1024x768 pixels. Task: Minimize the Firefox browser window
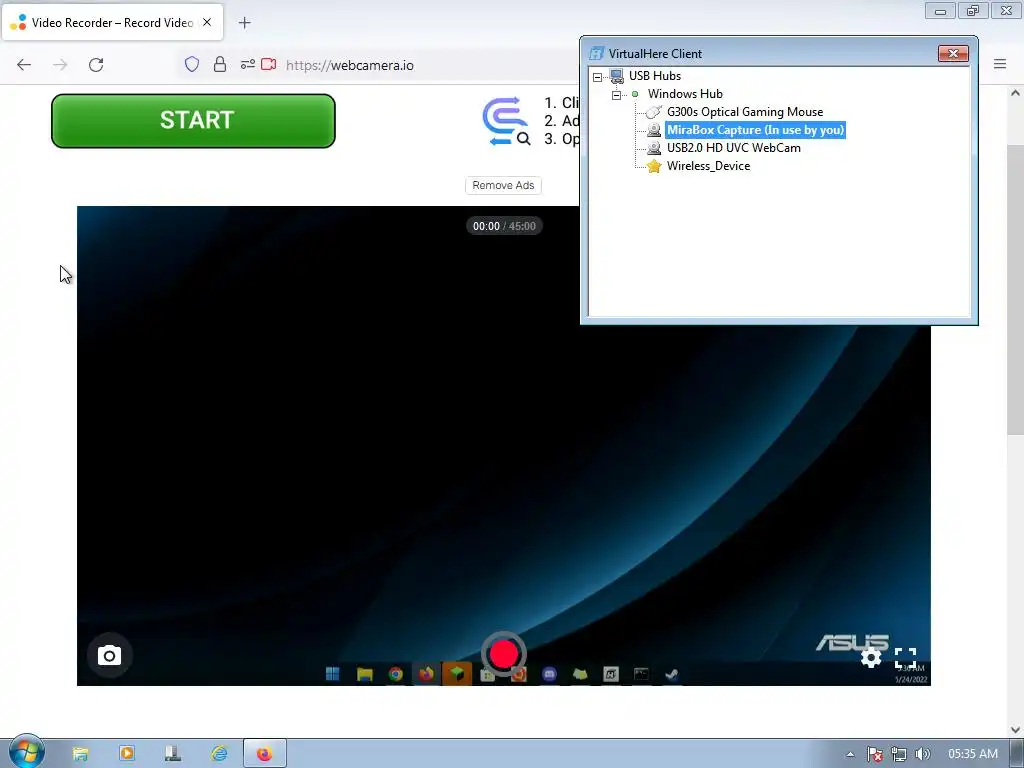[940, 11]
